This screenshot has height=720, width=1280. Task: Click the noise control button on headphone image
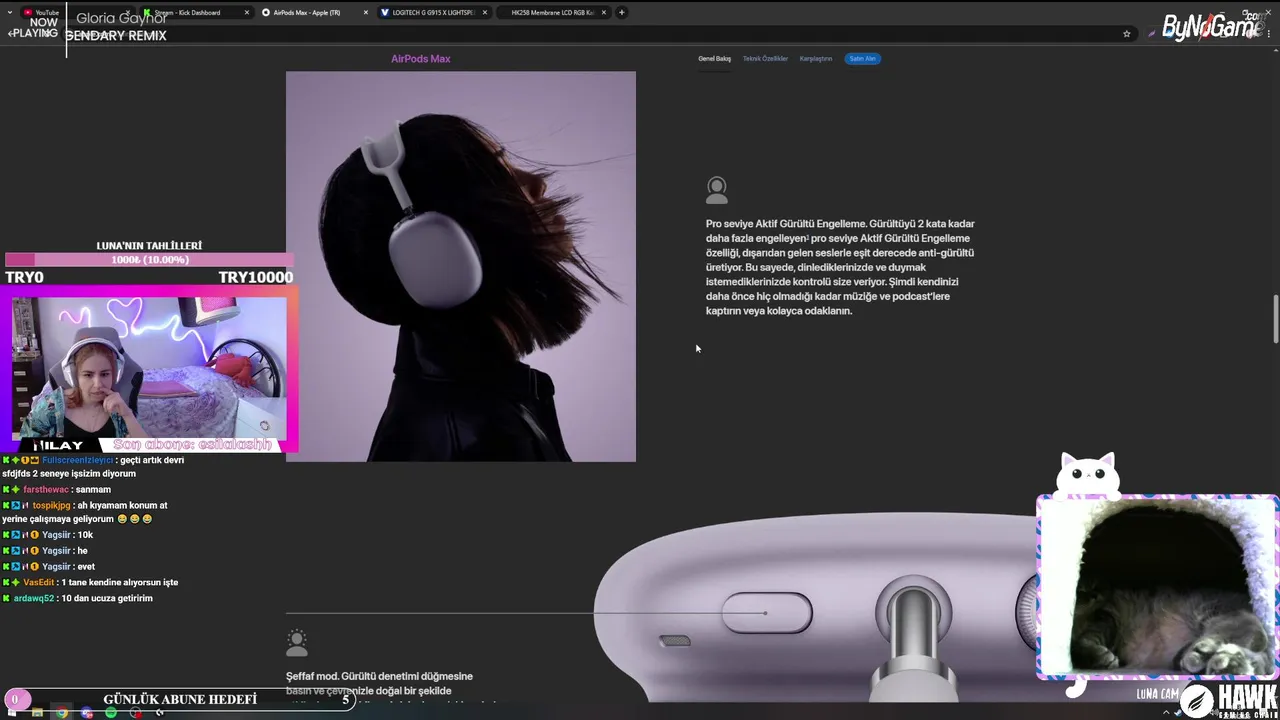(767, 613)
